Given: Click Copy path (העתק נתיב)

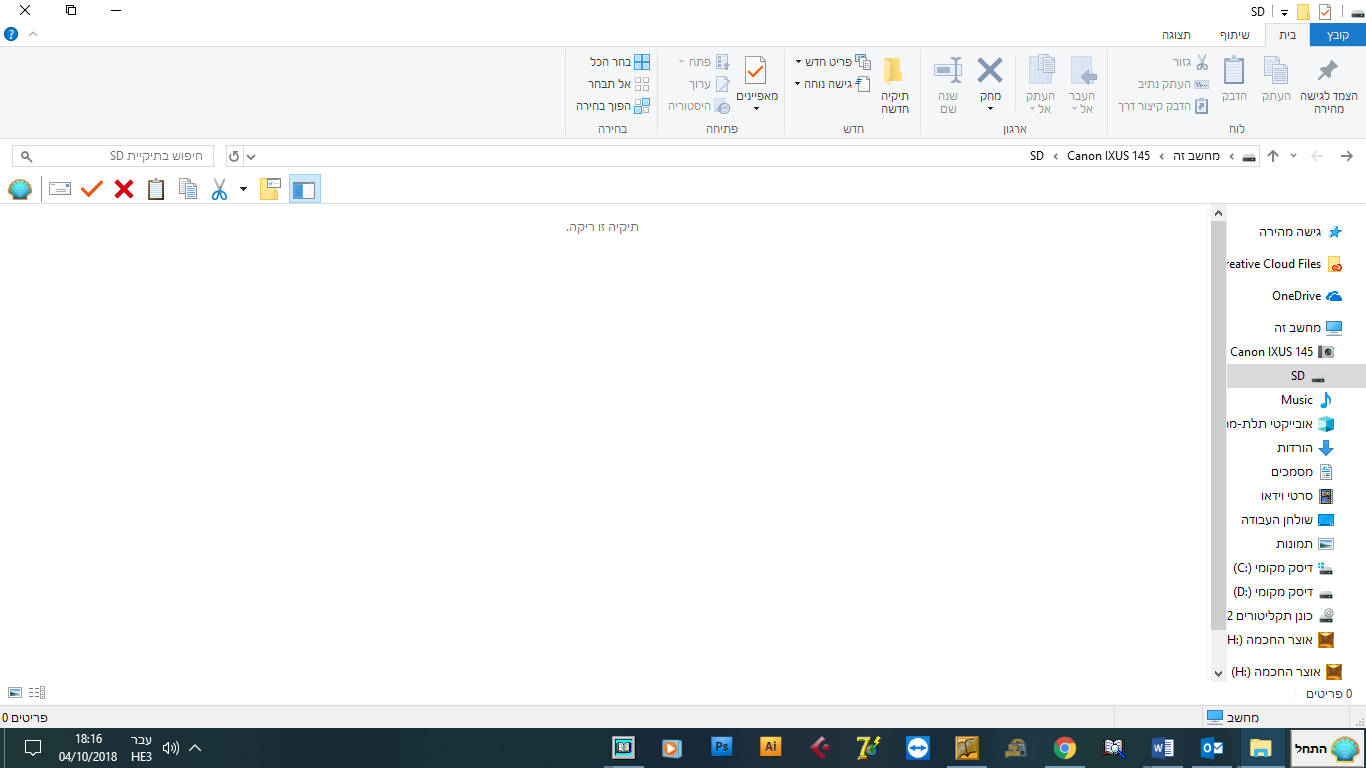Looking at the screenshot, I should click(x=1173, y=84).
